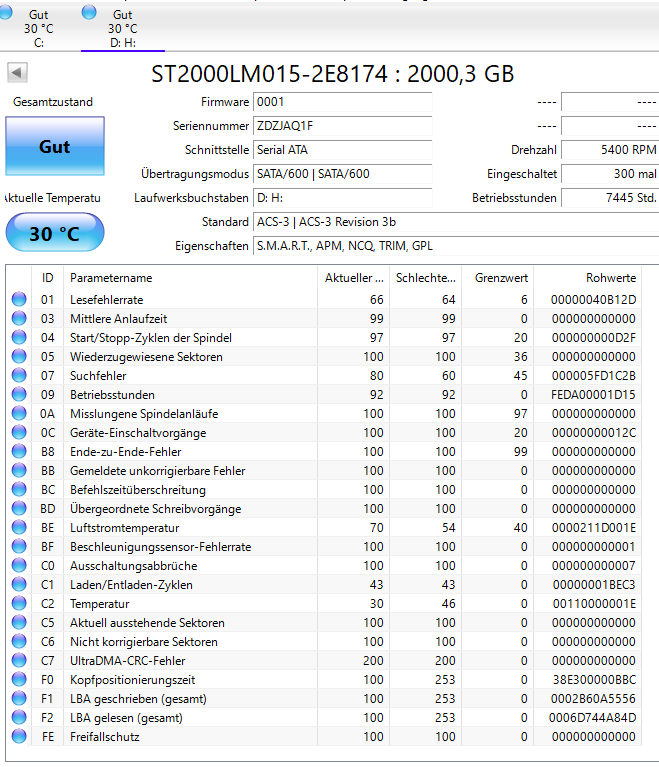Click the Eigenschaften S.M.A.R.T. features field

click(x=456, y=246)
